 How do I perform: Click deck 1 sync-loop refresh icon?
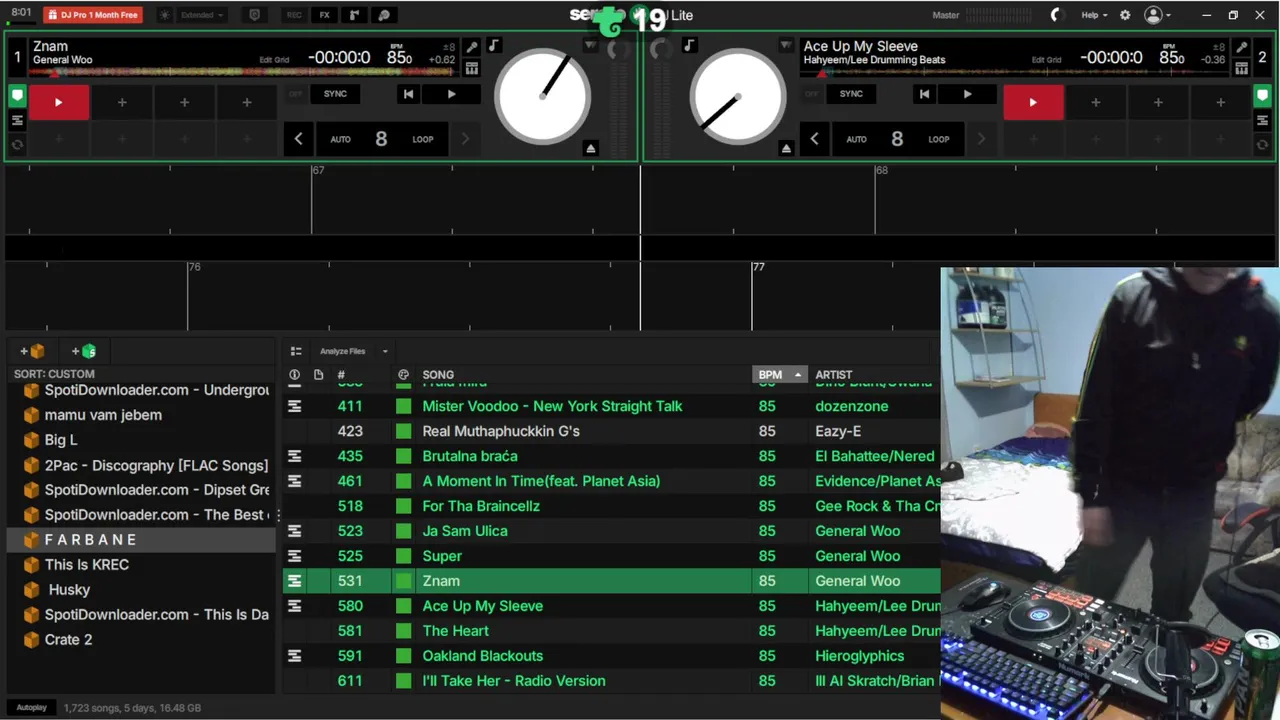[17, 144]
